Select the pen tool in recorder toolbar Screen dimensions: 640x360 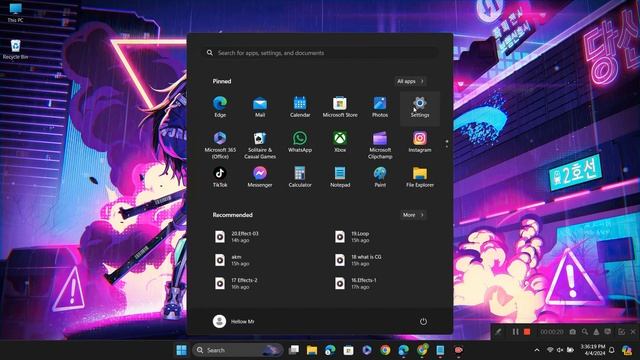498,332
